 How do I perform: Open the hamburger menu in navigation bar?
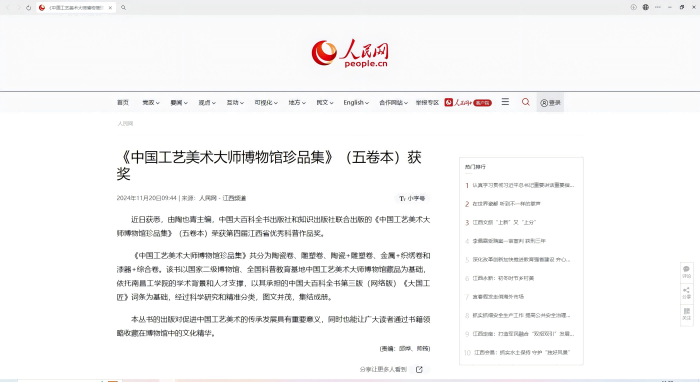pos(505,102)
